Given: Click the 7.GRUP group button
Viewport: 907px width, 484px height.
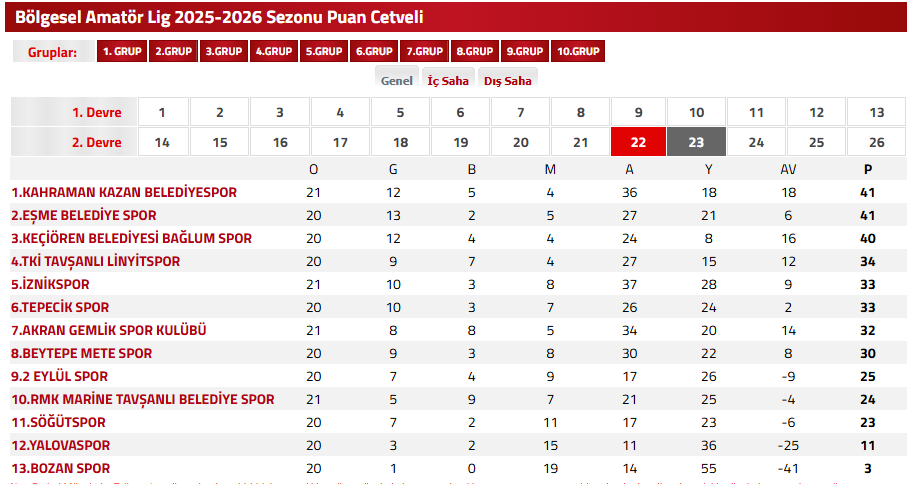Looking at the screenshot, I should click(x=425, y=52).
